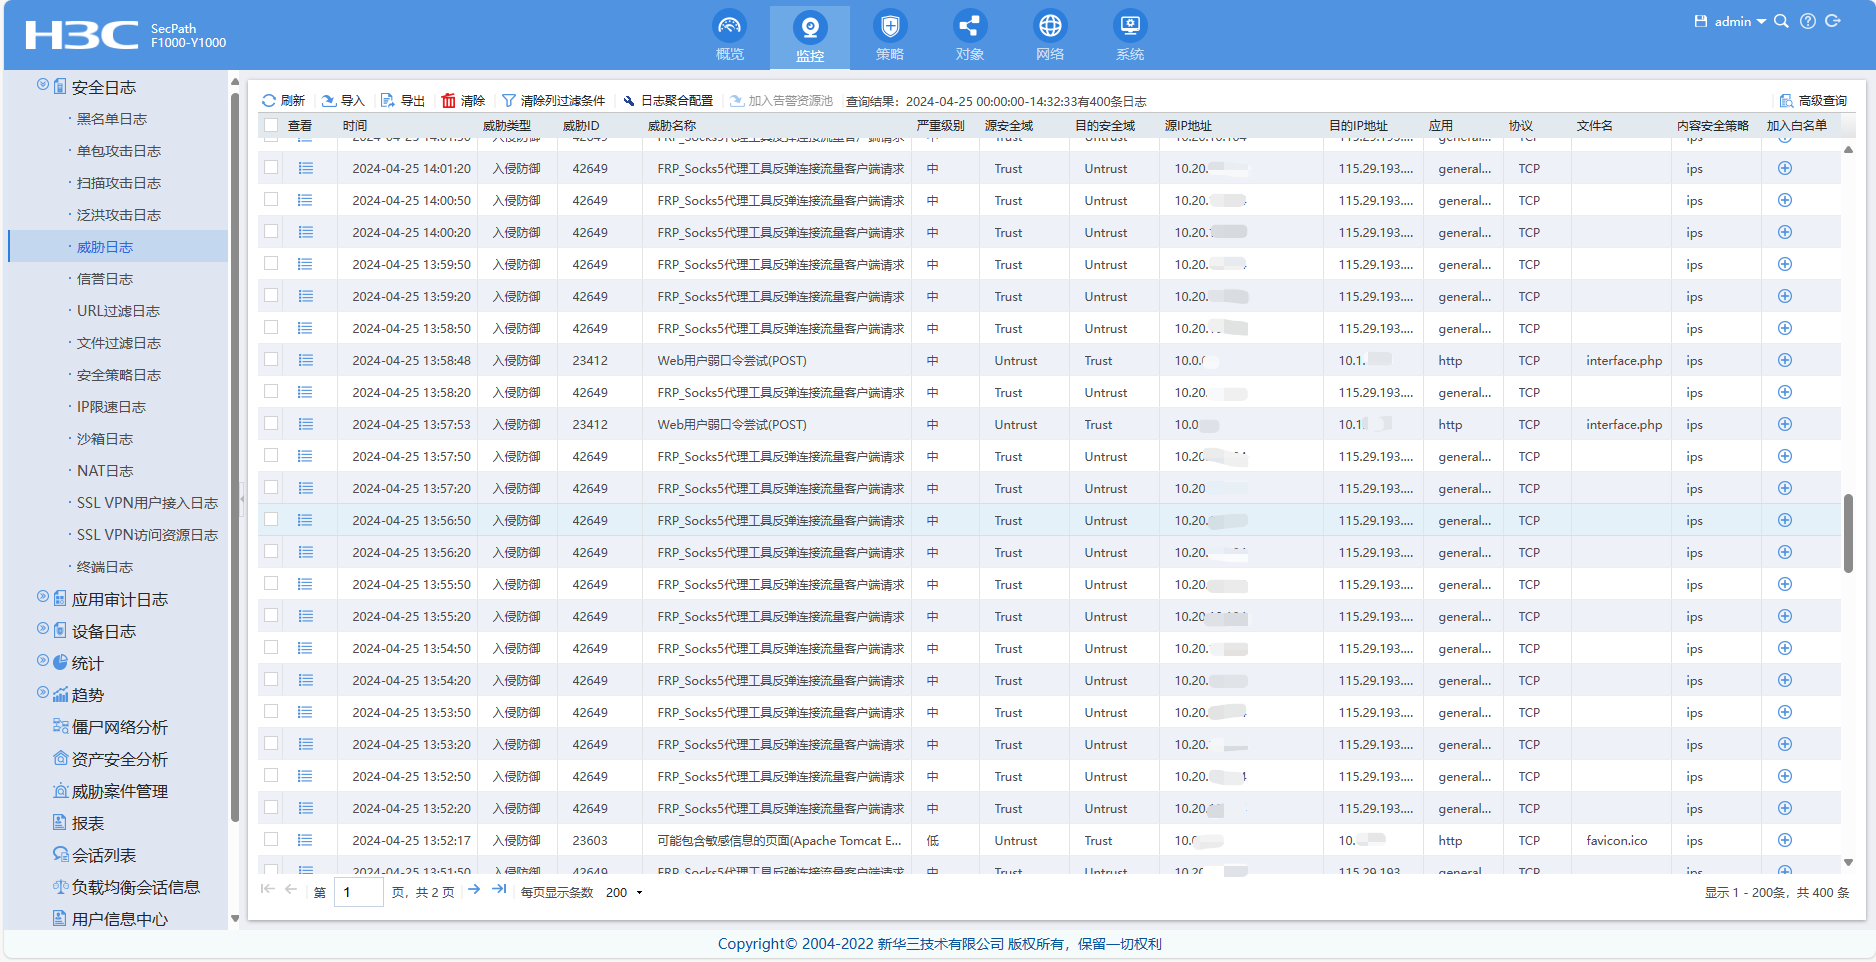Toggle the select-all checkbox in table header
Screen dimensions: 1876x962
pos(271,125)
